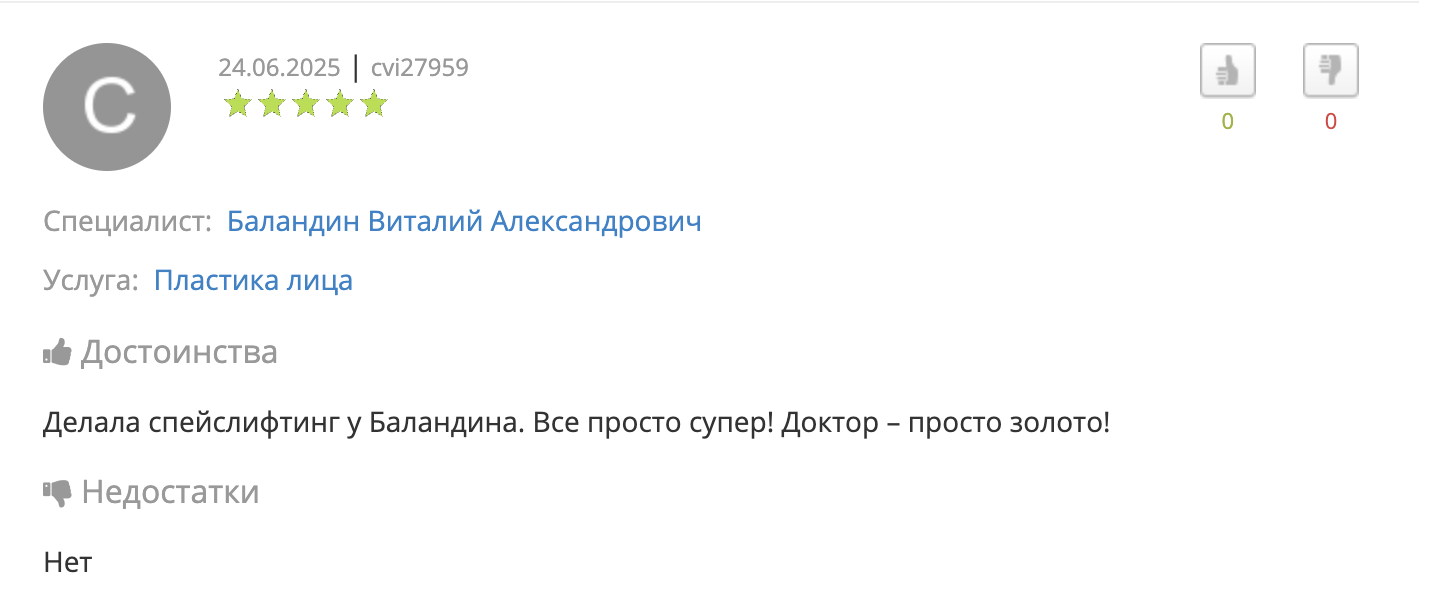Open the Пластика лица service link
Image resolution: width=1444 pixels, height=608 pixels.
(253, 281)
